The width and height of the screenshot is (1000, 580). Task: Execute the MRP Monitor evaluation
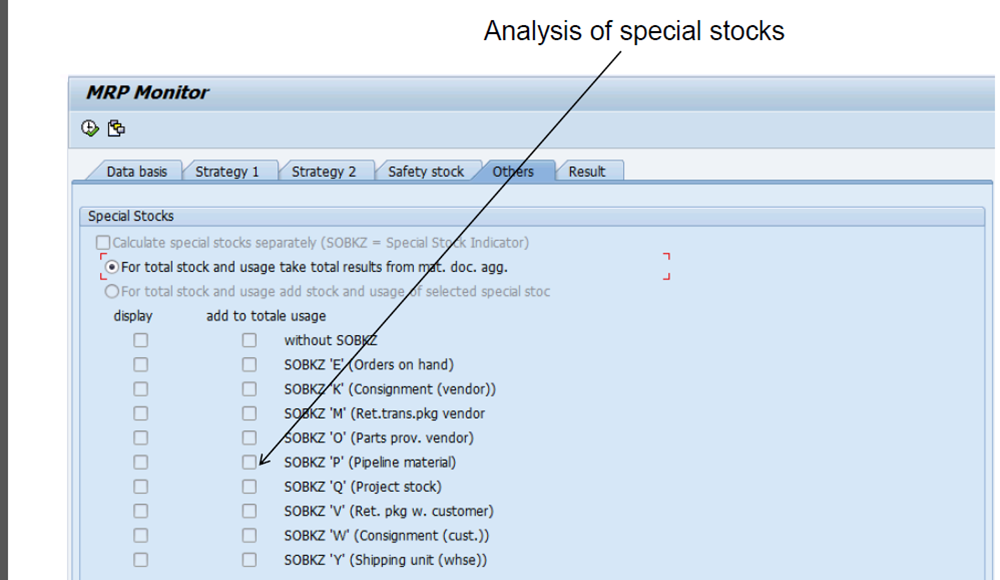pyautogui.click(x=88, y=127)
